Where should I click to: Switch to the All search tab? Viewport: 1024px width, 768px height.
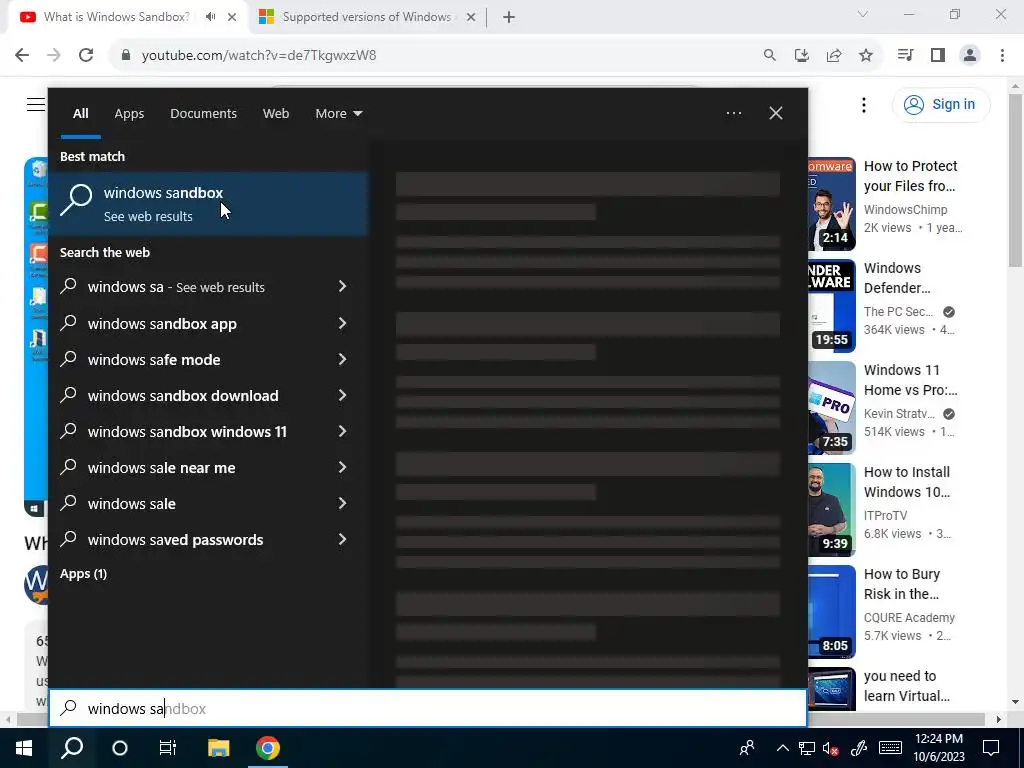[x=80, y=114]
